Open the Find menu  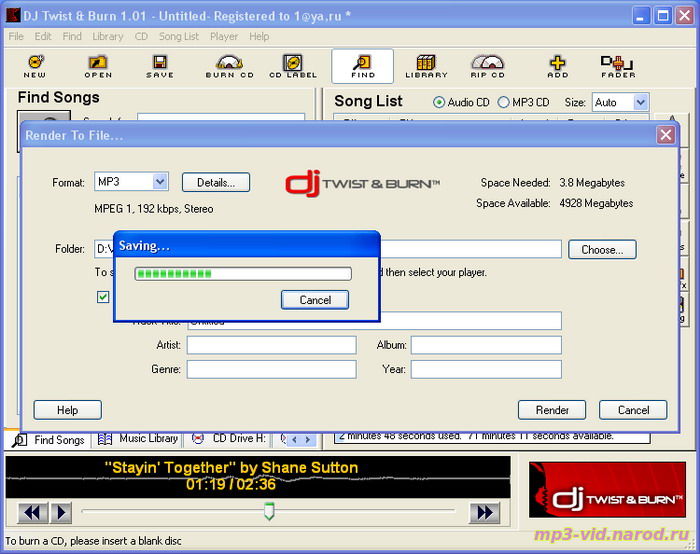(72, 36)
